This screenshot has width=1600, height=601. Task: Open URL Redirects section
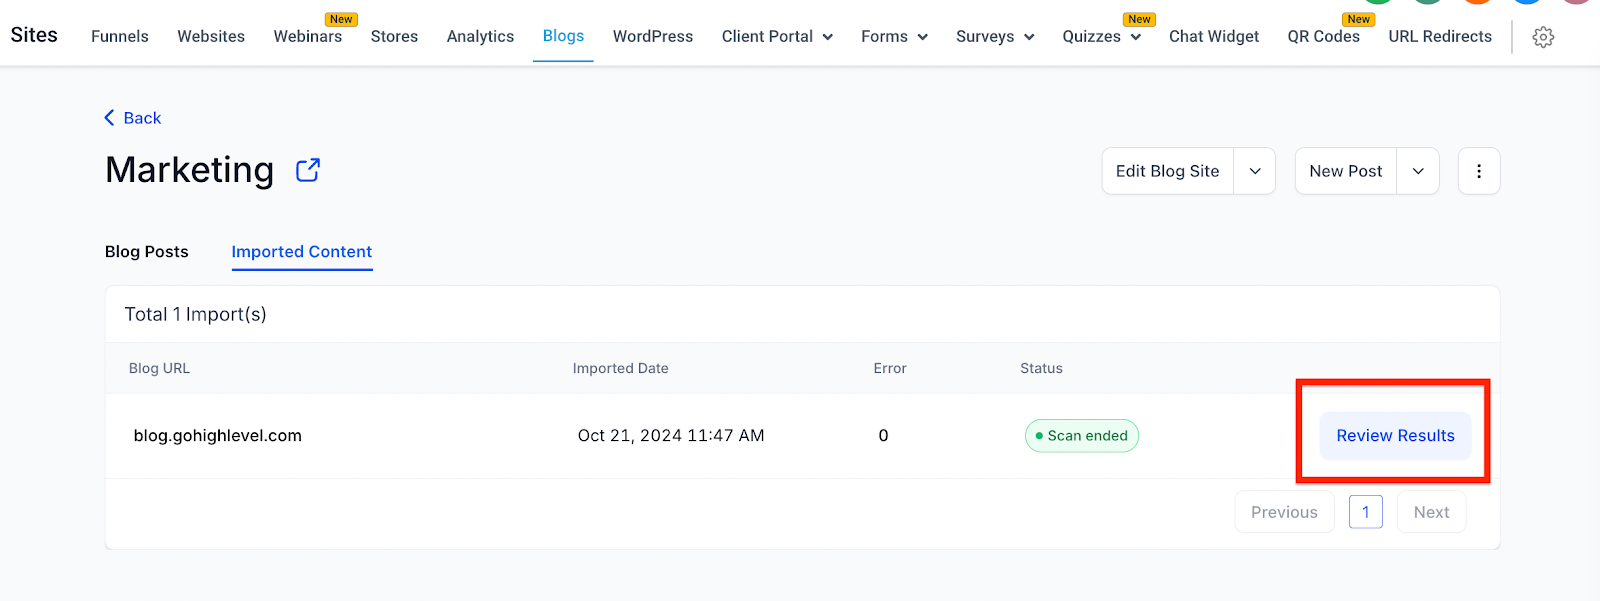(x=1440, y=36)
